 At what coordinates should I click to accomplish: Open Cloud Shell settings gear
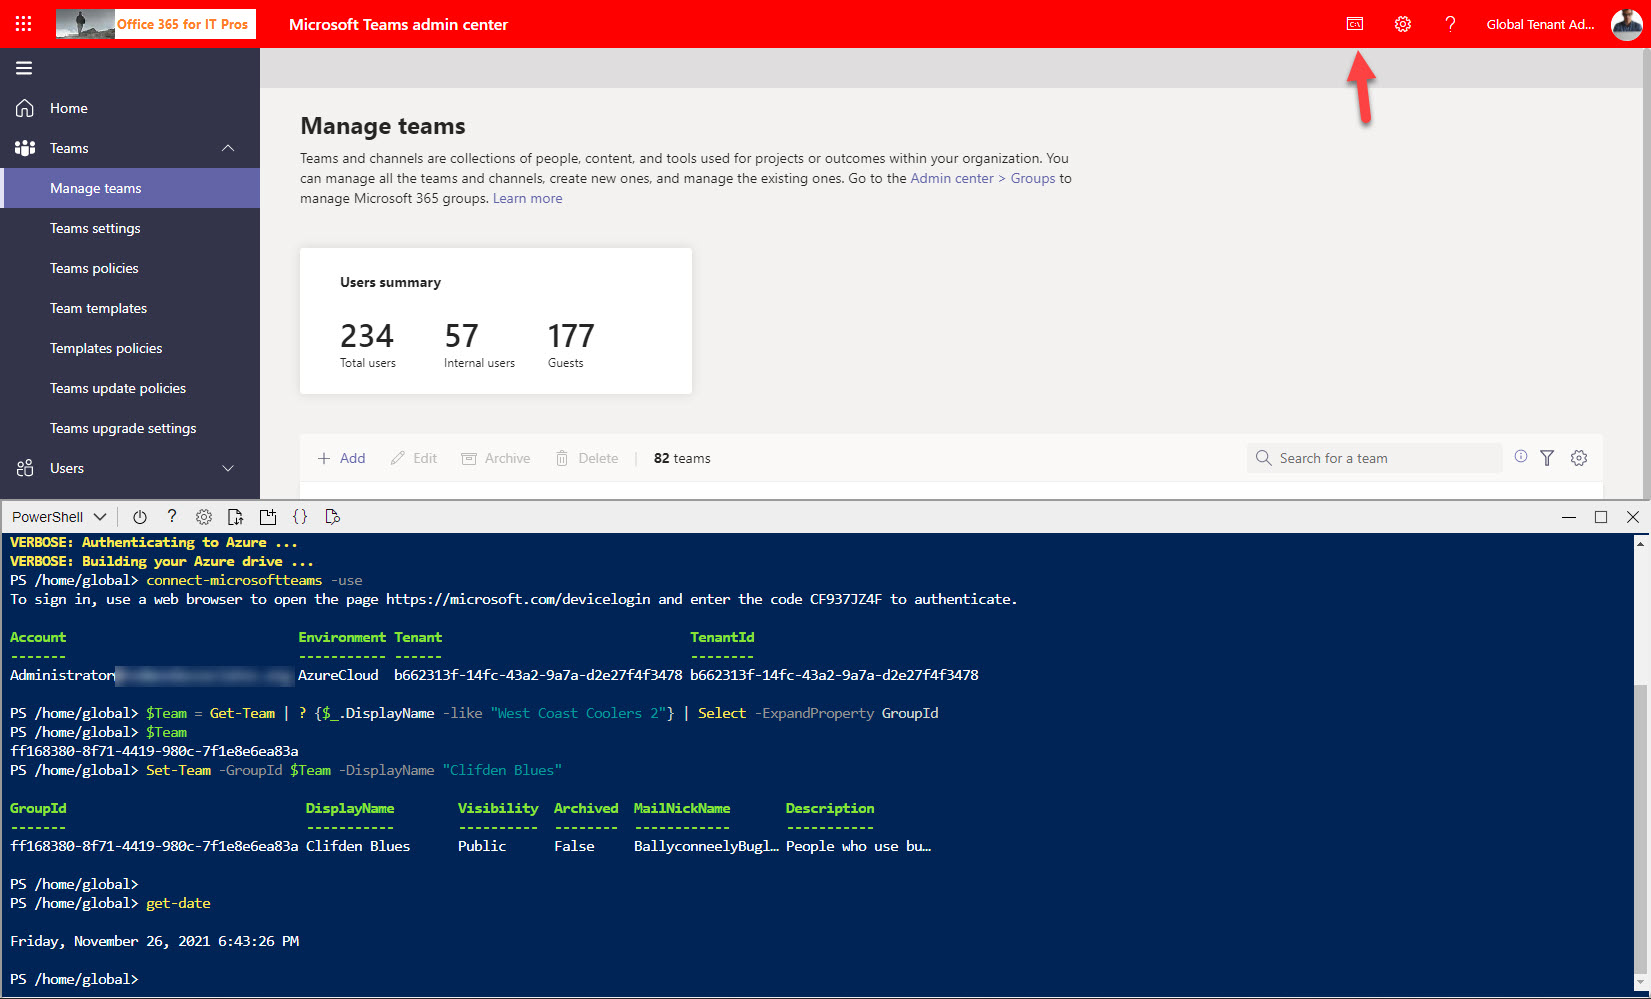tap(204, 517)
